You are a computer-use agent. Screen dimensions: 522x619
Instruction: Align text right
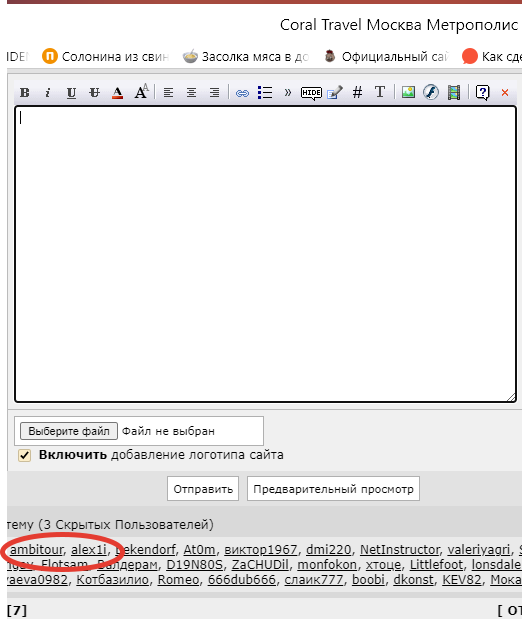(214, 92)
